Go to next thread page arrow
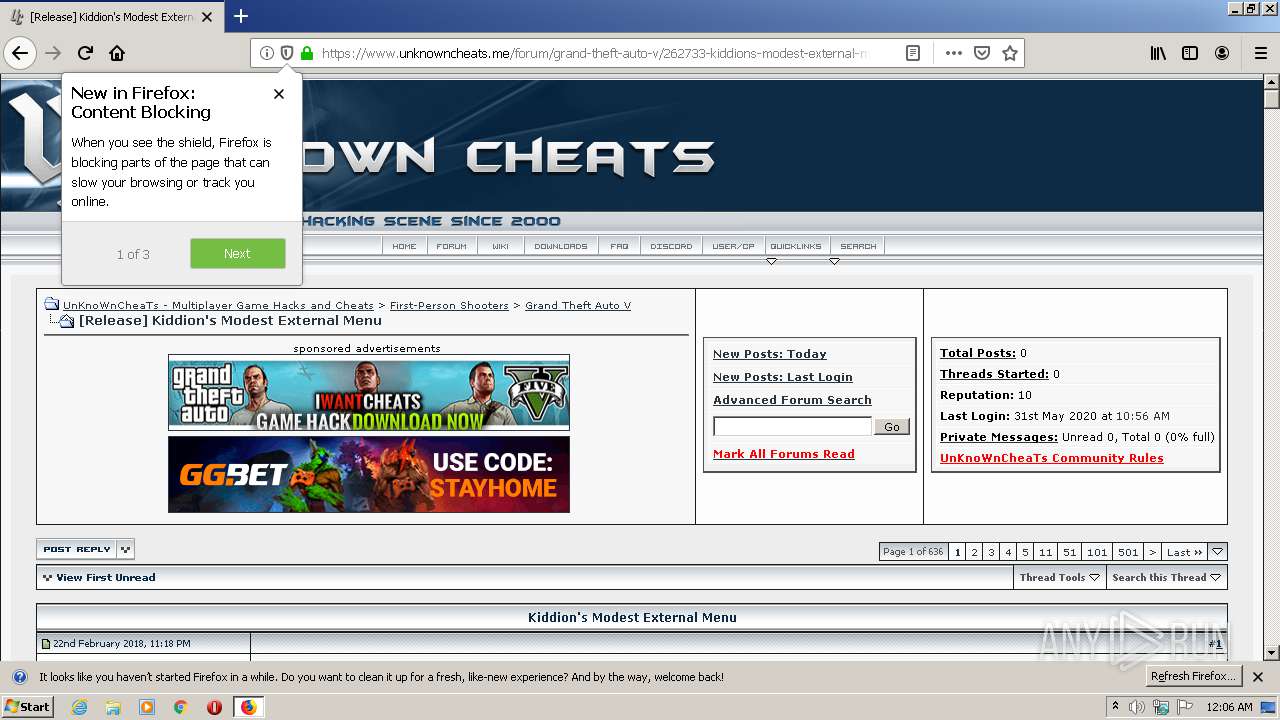Image resolution: width=1280 pixels, height=720 pixels. pos(1152,552)
